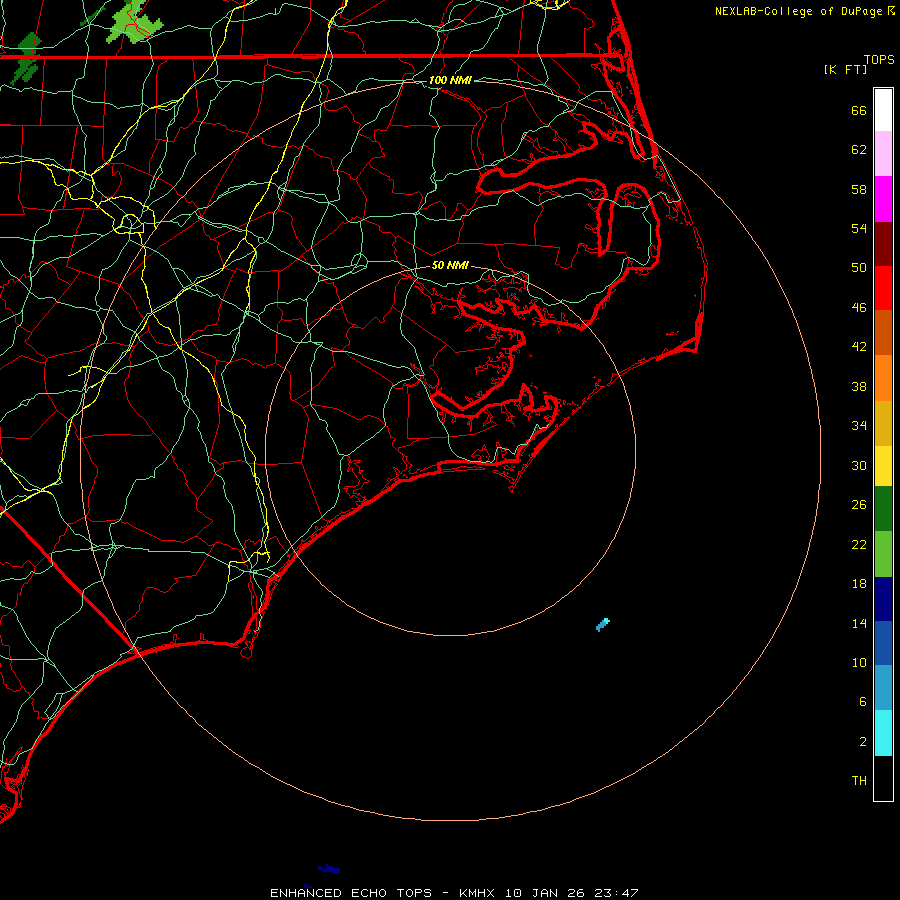This screenshot has width=900, height=900.
Task: Click the [K FT] units label
Action: pyautogui.click(x=845, y=69)
